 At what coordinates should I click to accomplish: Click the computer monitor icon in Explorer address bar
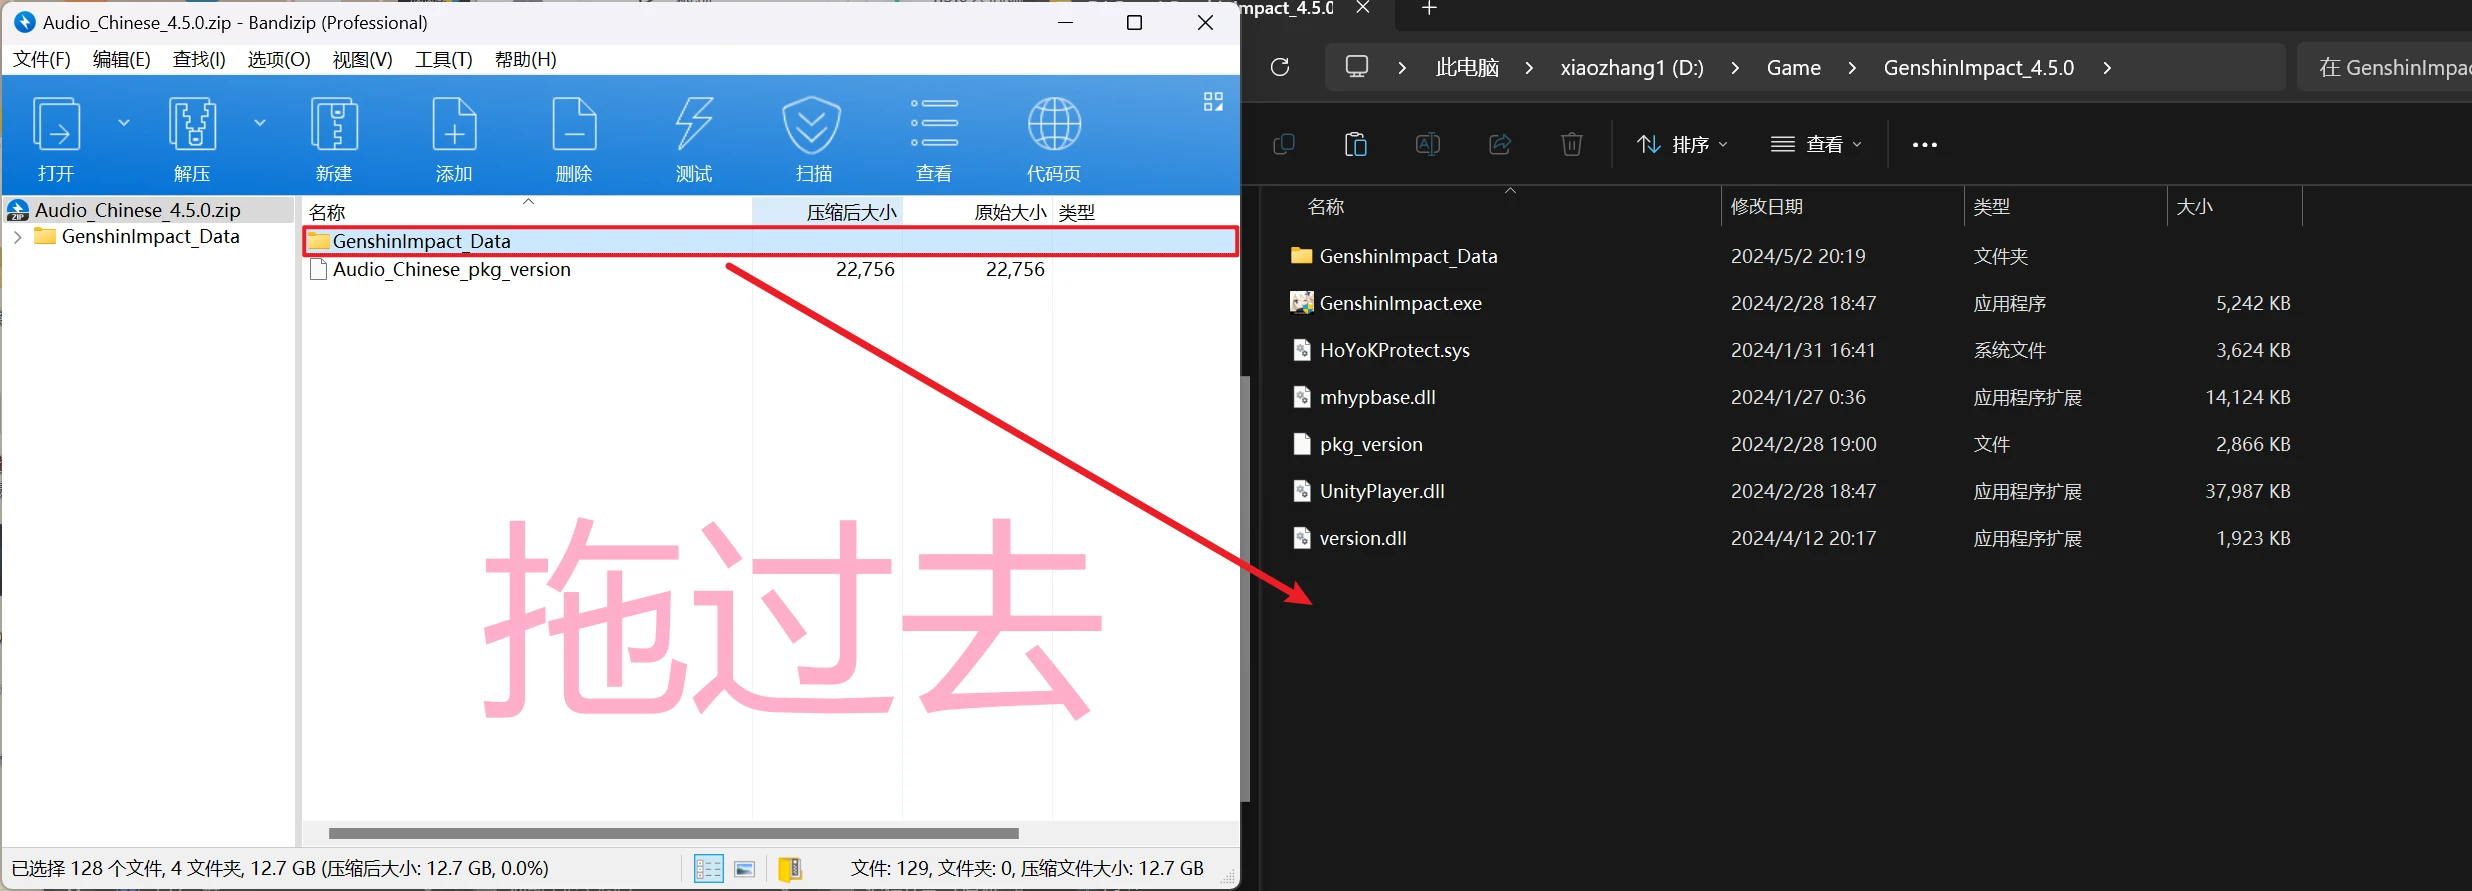point(1357,67)
